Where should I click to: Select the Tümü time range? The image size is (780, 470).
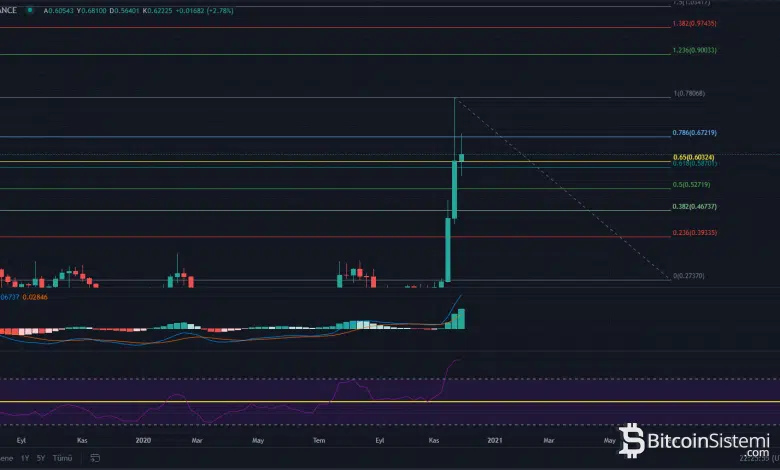pos(62,458)
